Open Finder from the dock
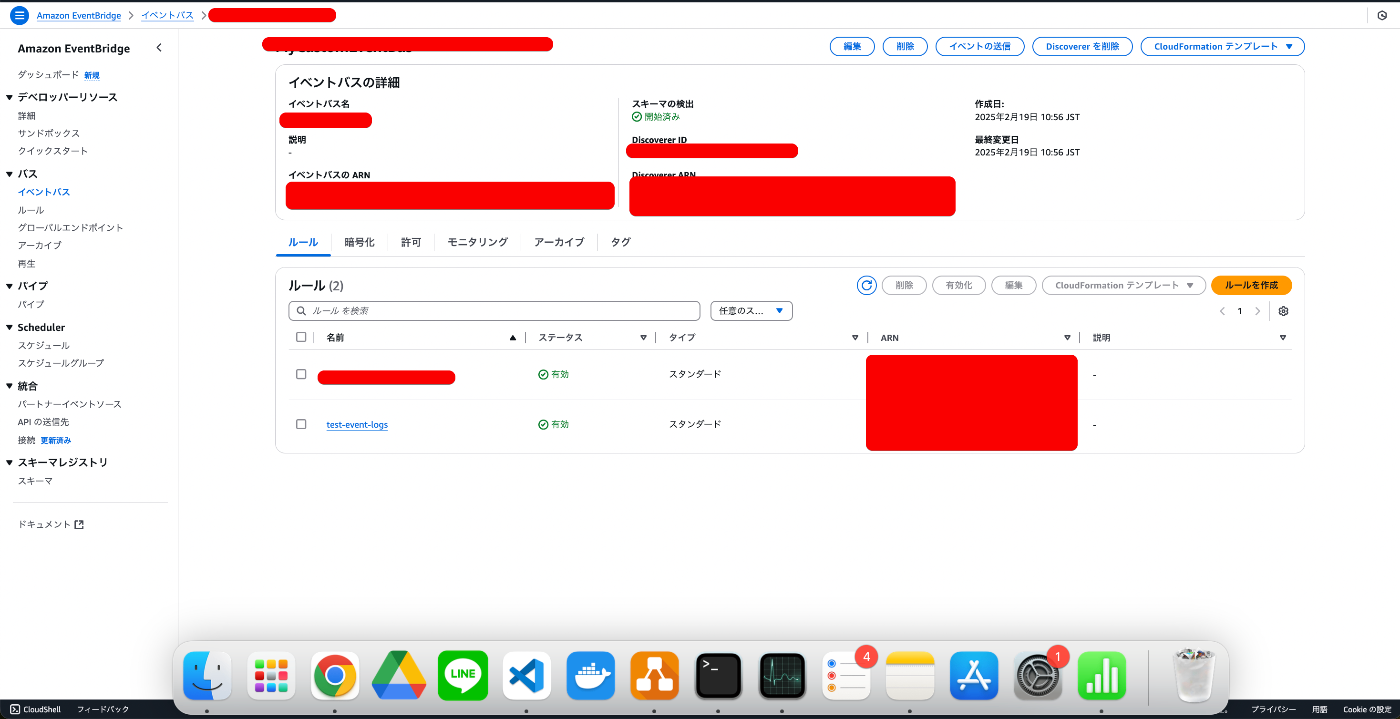 [x=208, y=676]
